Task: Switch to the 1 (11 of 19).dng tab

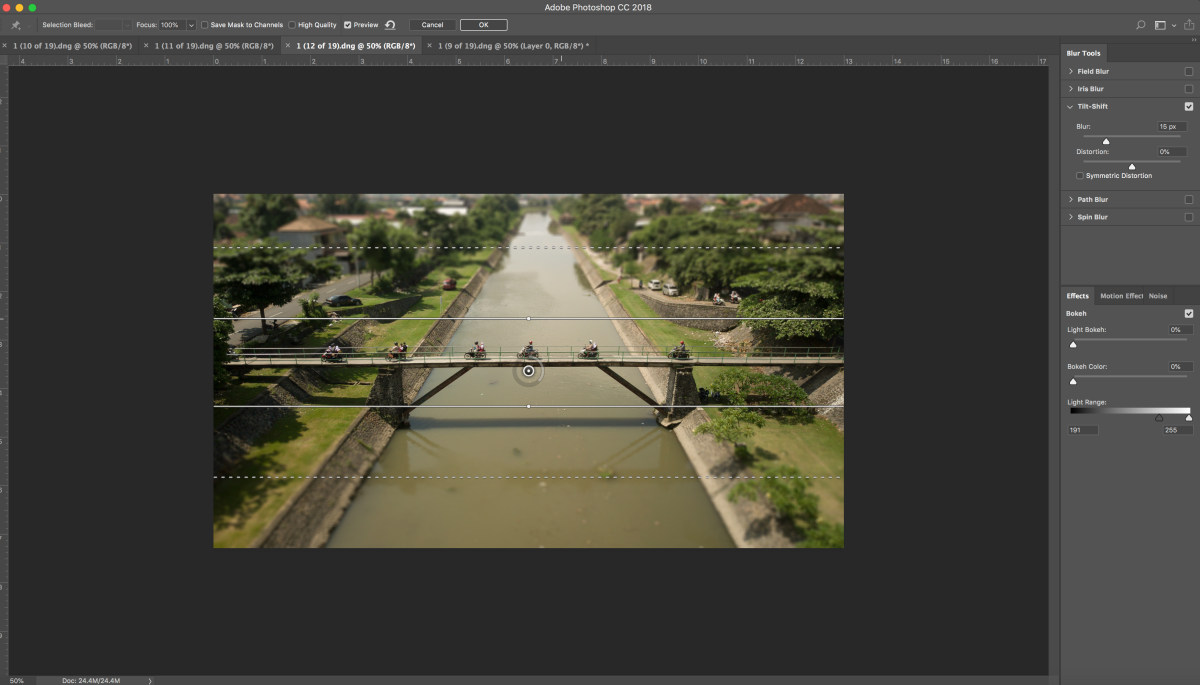Action: (x=213, y=46)
